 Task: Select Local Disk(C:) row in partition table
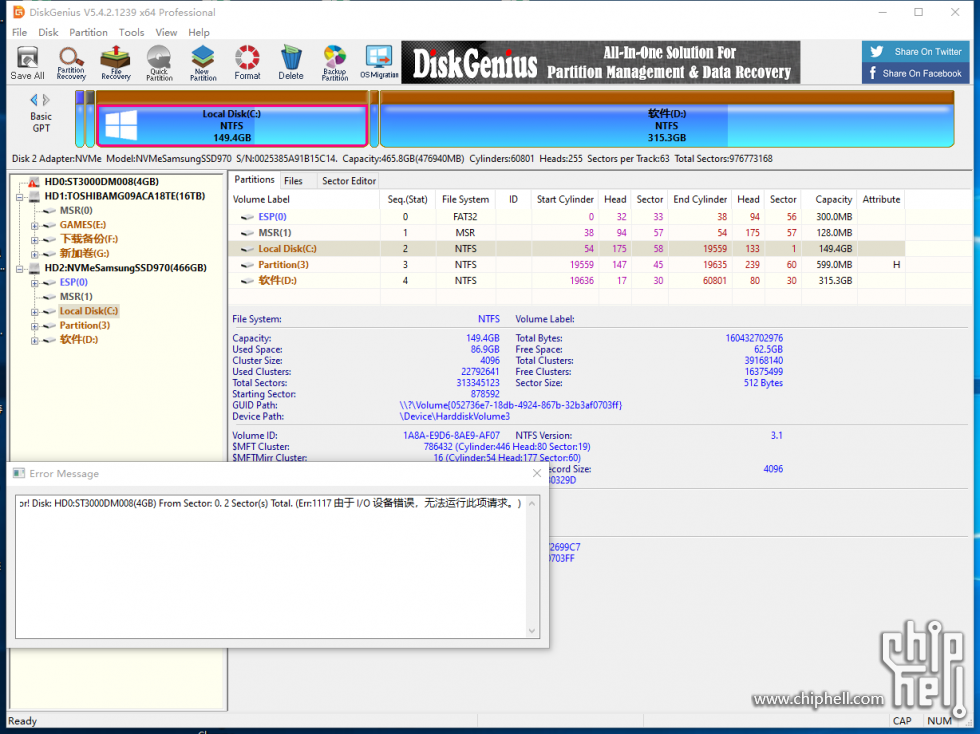pos(568,249)
